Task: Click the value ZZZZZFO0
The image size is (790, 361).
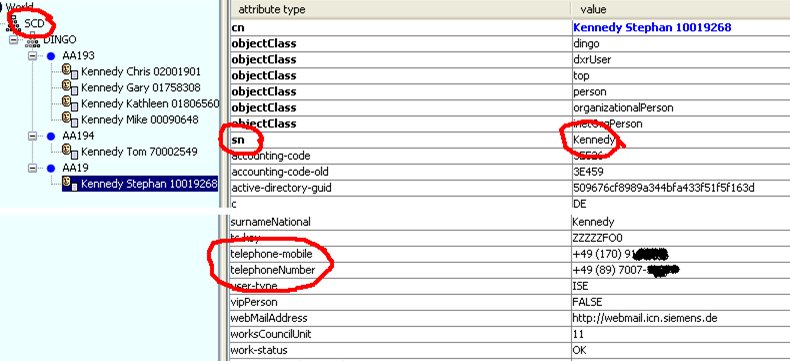Action: click(598, 238)
